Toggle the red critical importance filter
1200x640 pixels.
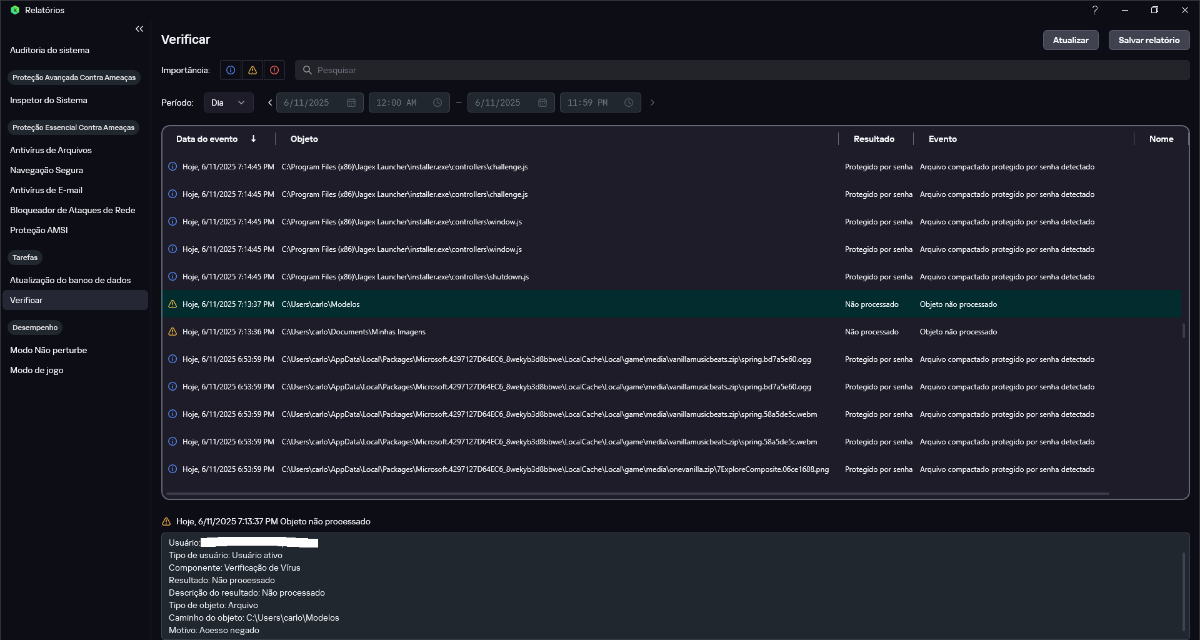coord(274,70)
